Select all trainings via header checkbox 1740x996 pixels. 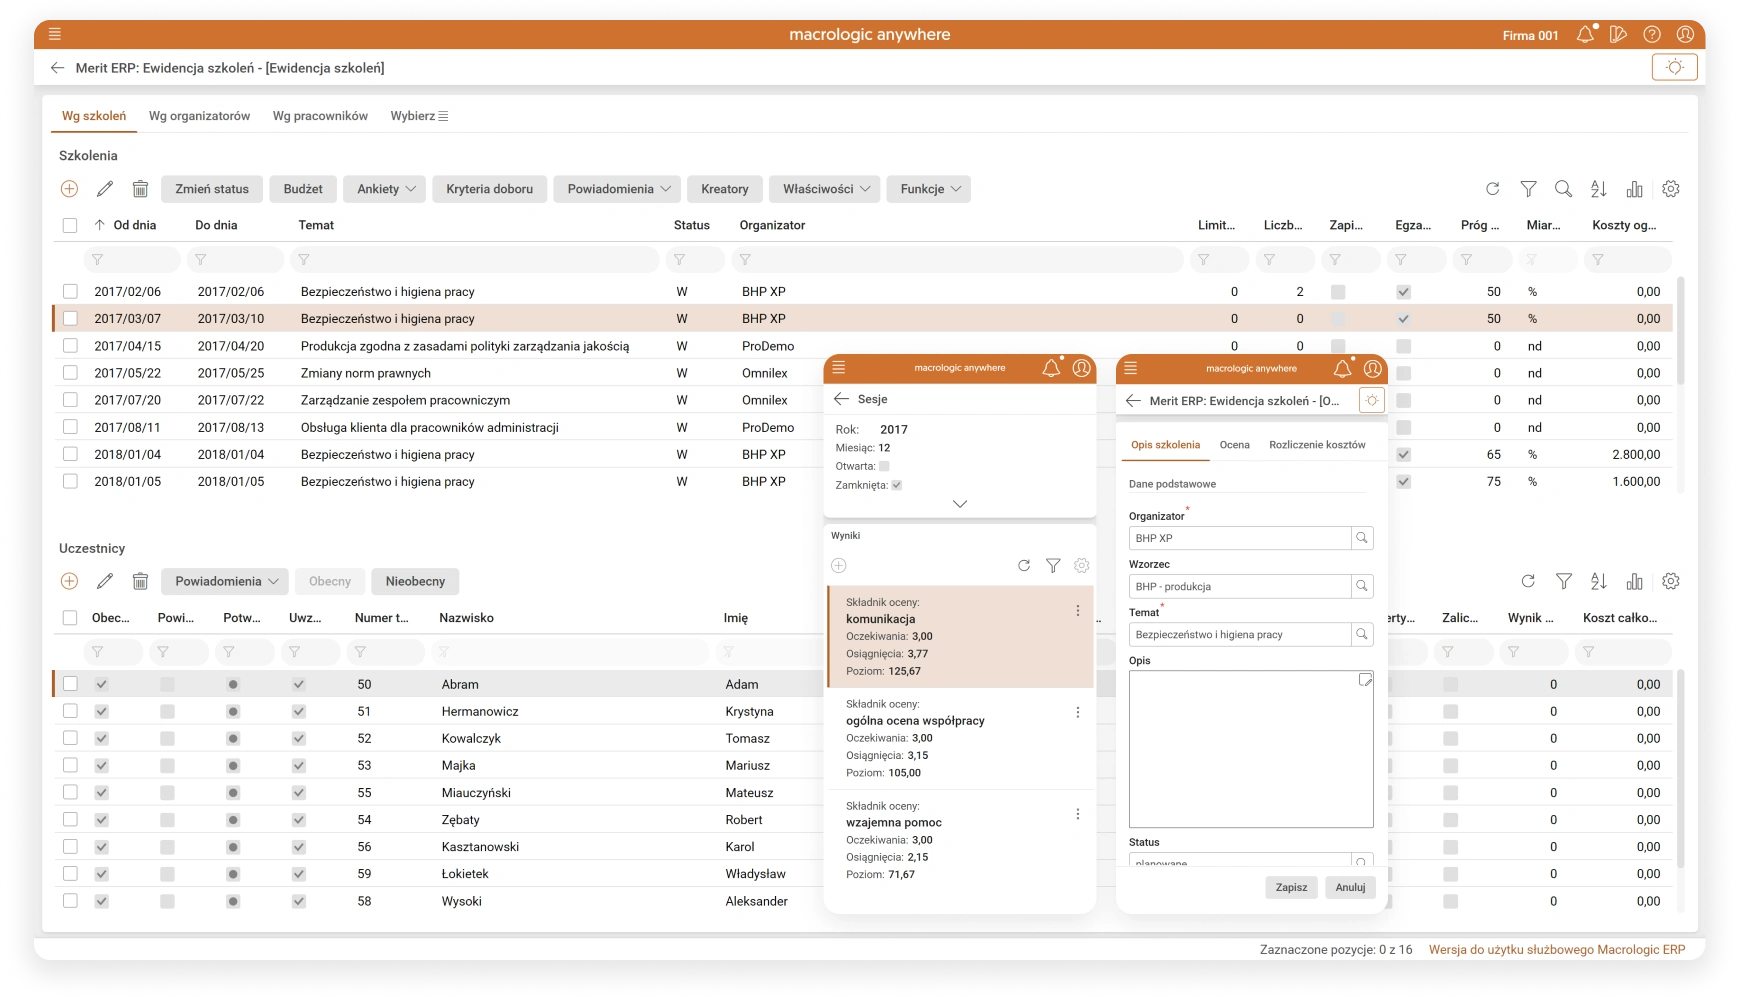70,225
